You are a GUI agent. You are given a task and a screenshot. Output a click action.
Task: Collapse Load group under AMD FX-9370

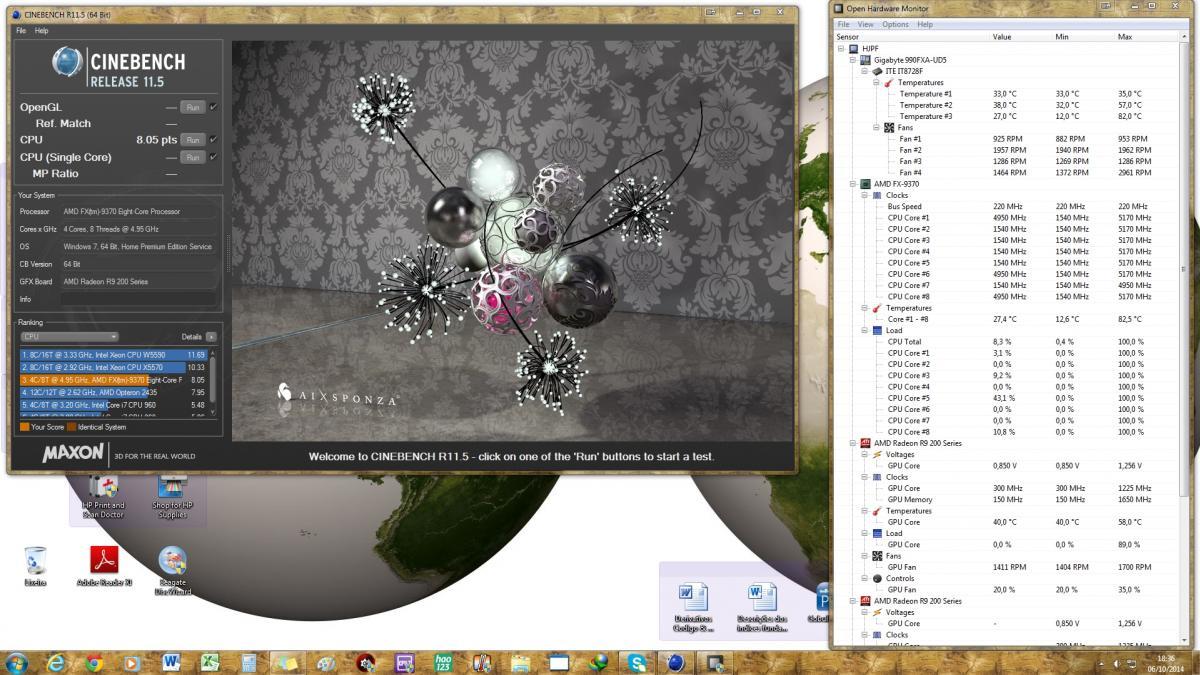coord(865,330)
